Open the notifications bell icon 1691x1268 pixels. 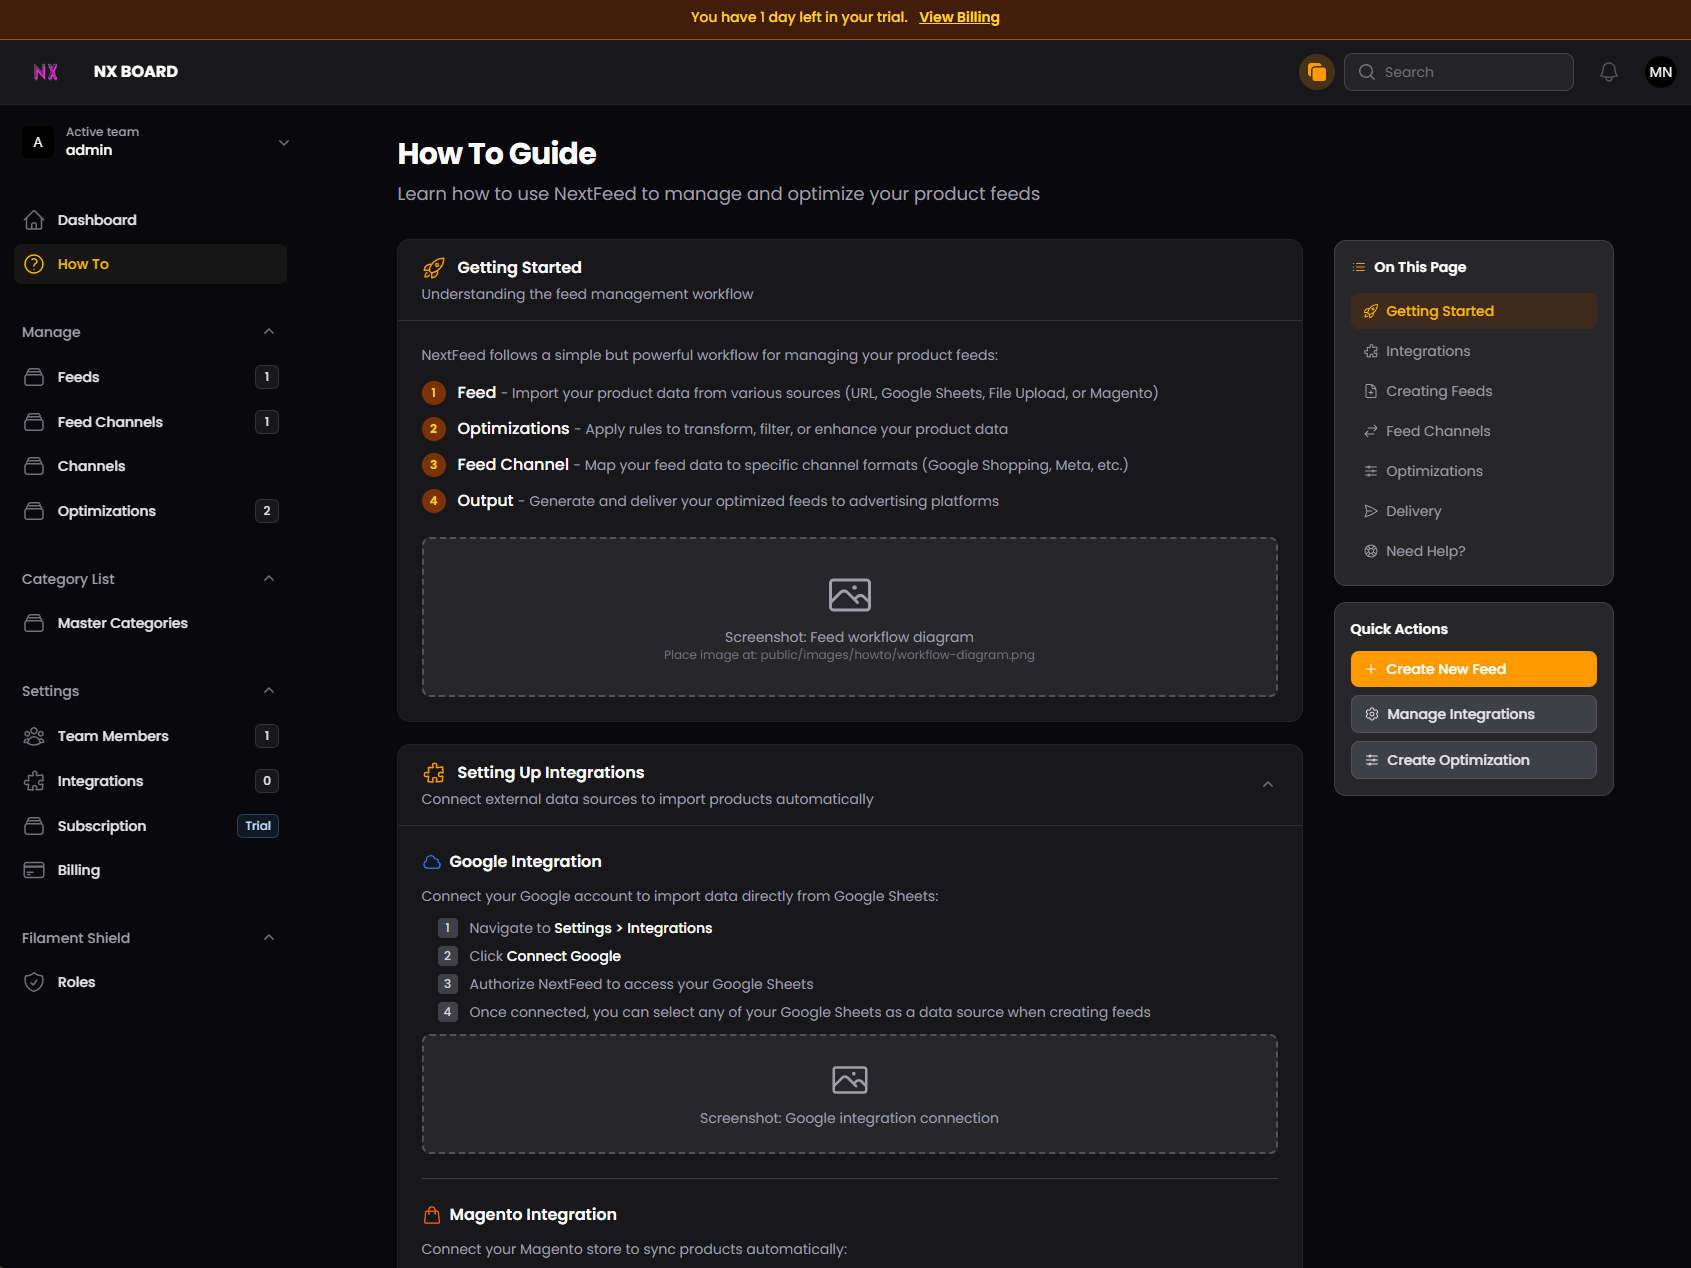(x=1609, y=71)
